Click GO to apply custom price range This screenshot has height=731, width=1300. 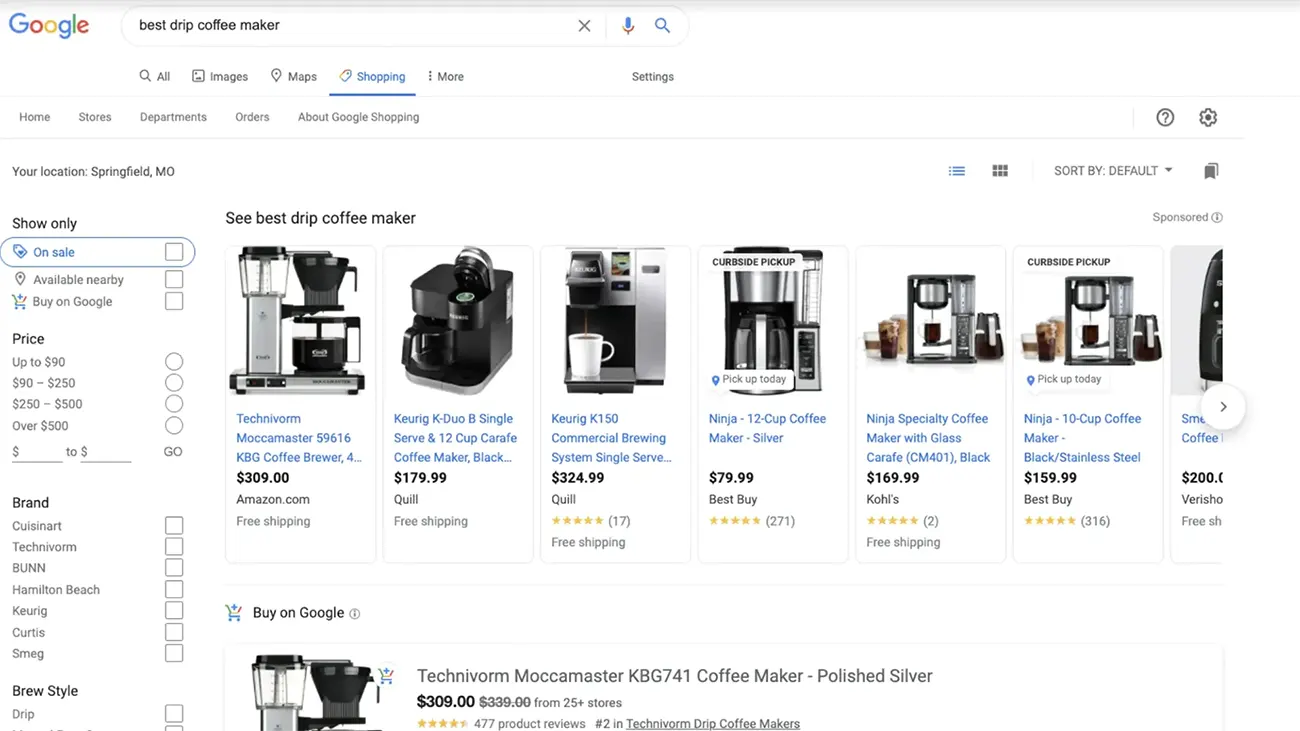(173, 452)
